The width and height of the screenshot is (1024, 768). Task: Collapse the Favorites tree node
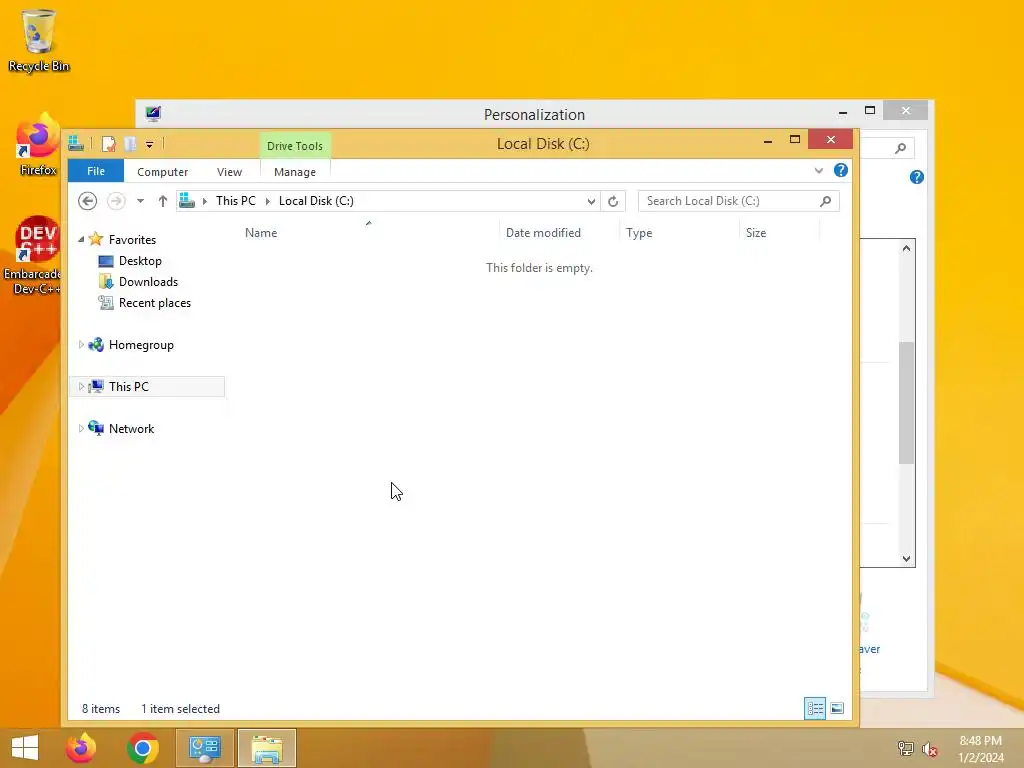pyautogui.click(x=81, y=240)
